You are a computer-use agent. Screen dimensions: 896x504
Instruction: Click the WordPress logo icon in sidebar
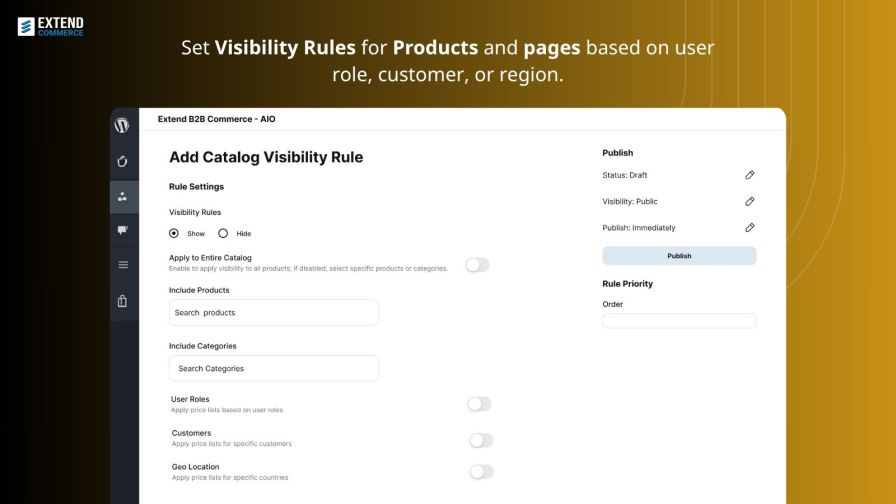tap(122, 125)
